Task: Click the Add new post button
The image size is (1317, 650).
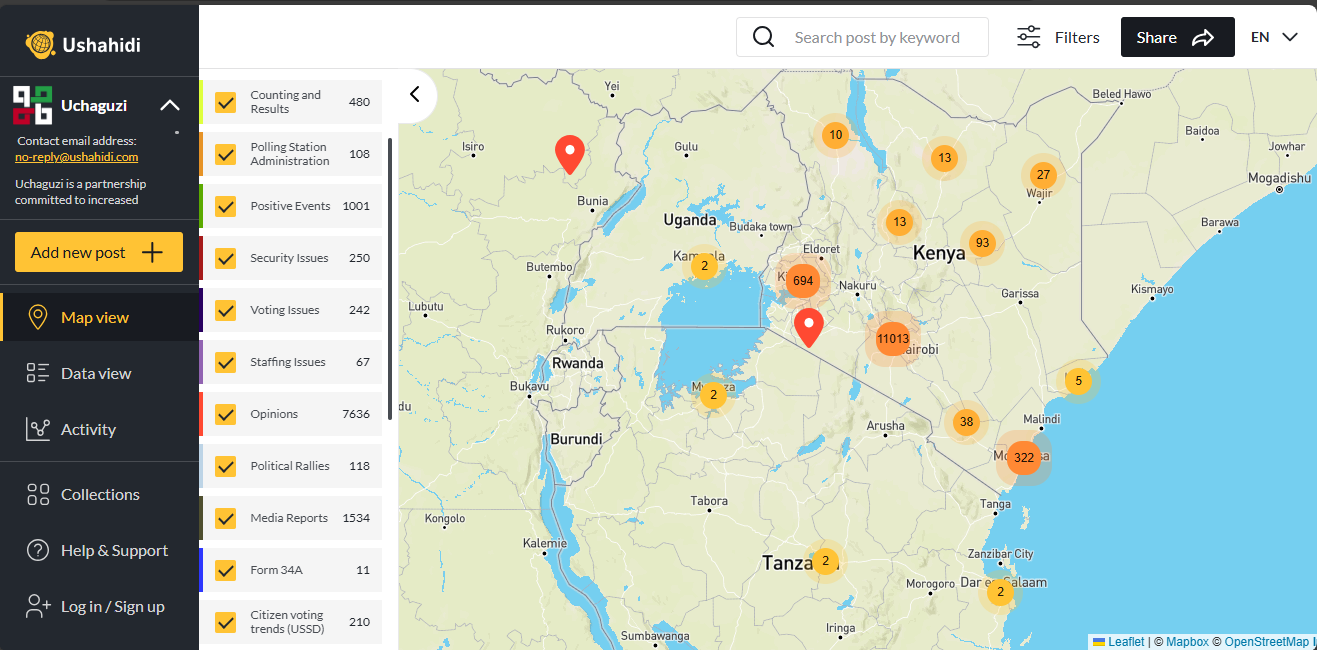Action: [x=99, y=252]
